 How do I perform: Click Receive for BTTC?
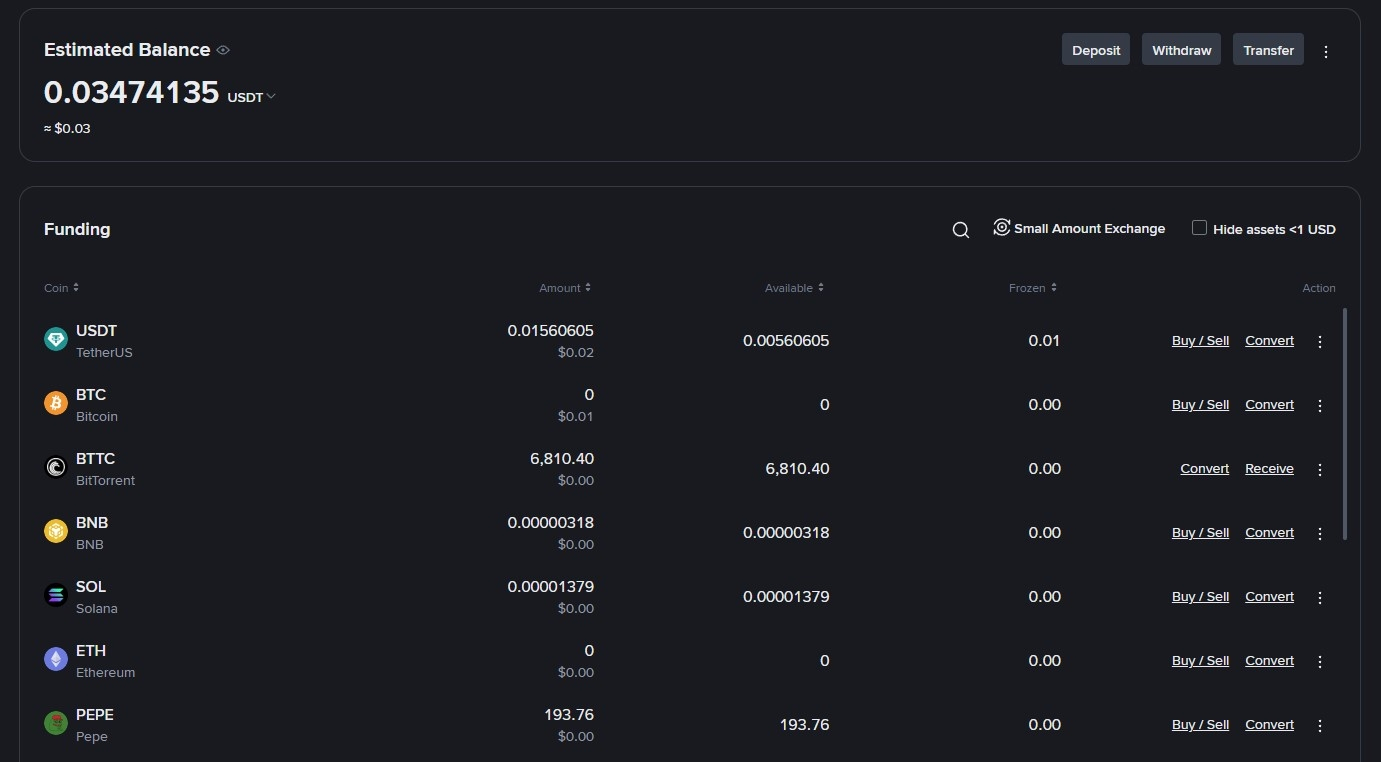click(1269, 469)
